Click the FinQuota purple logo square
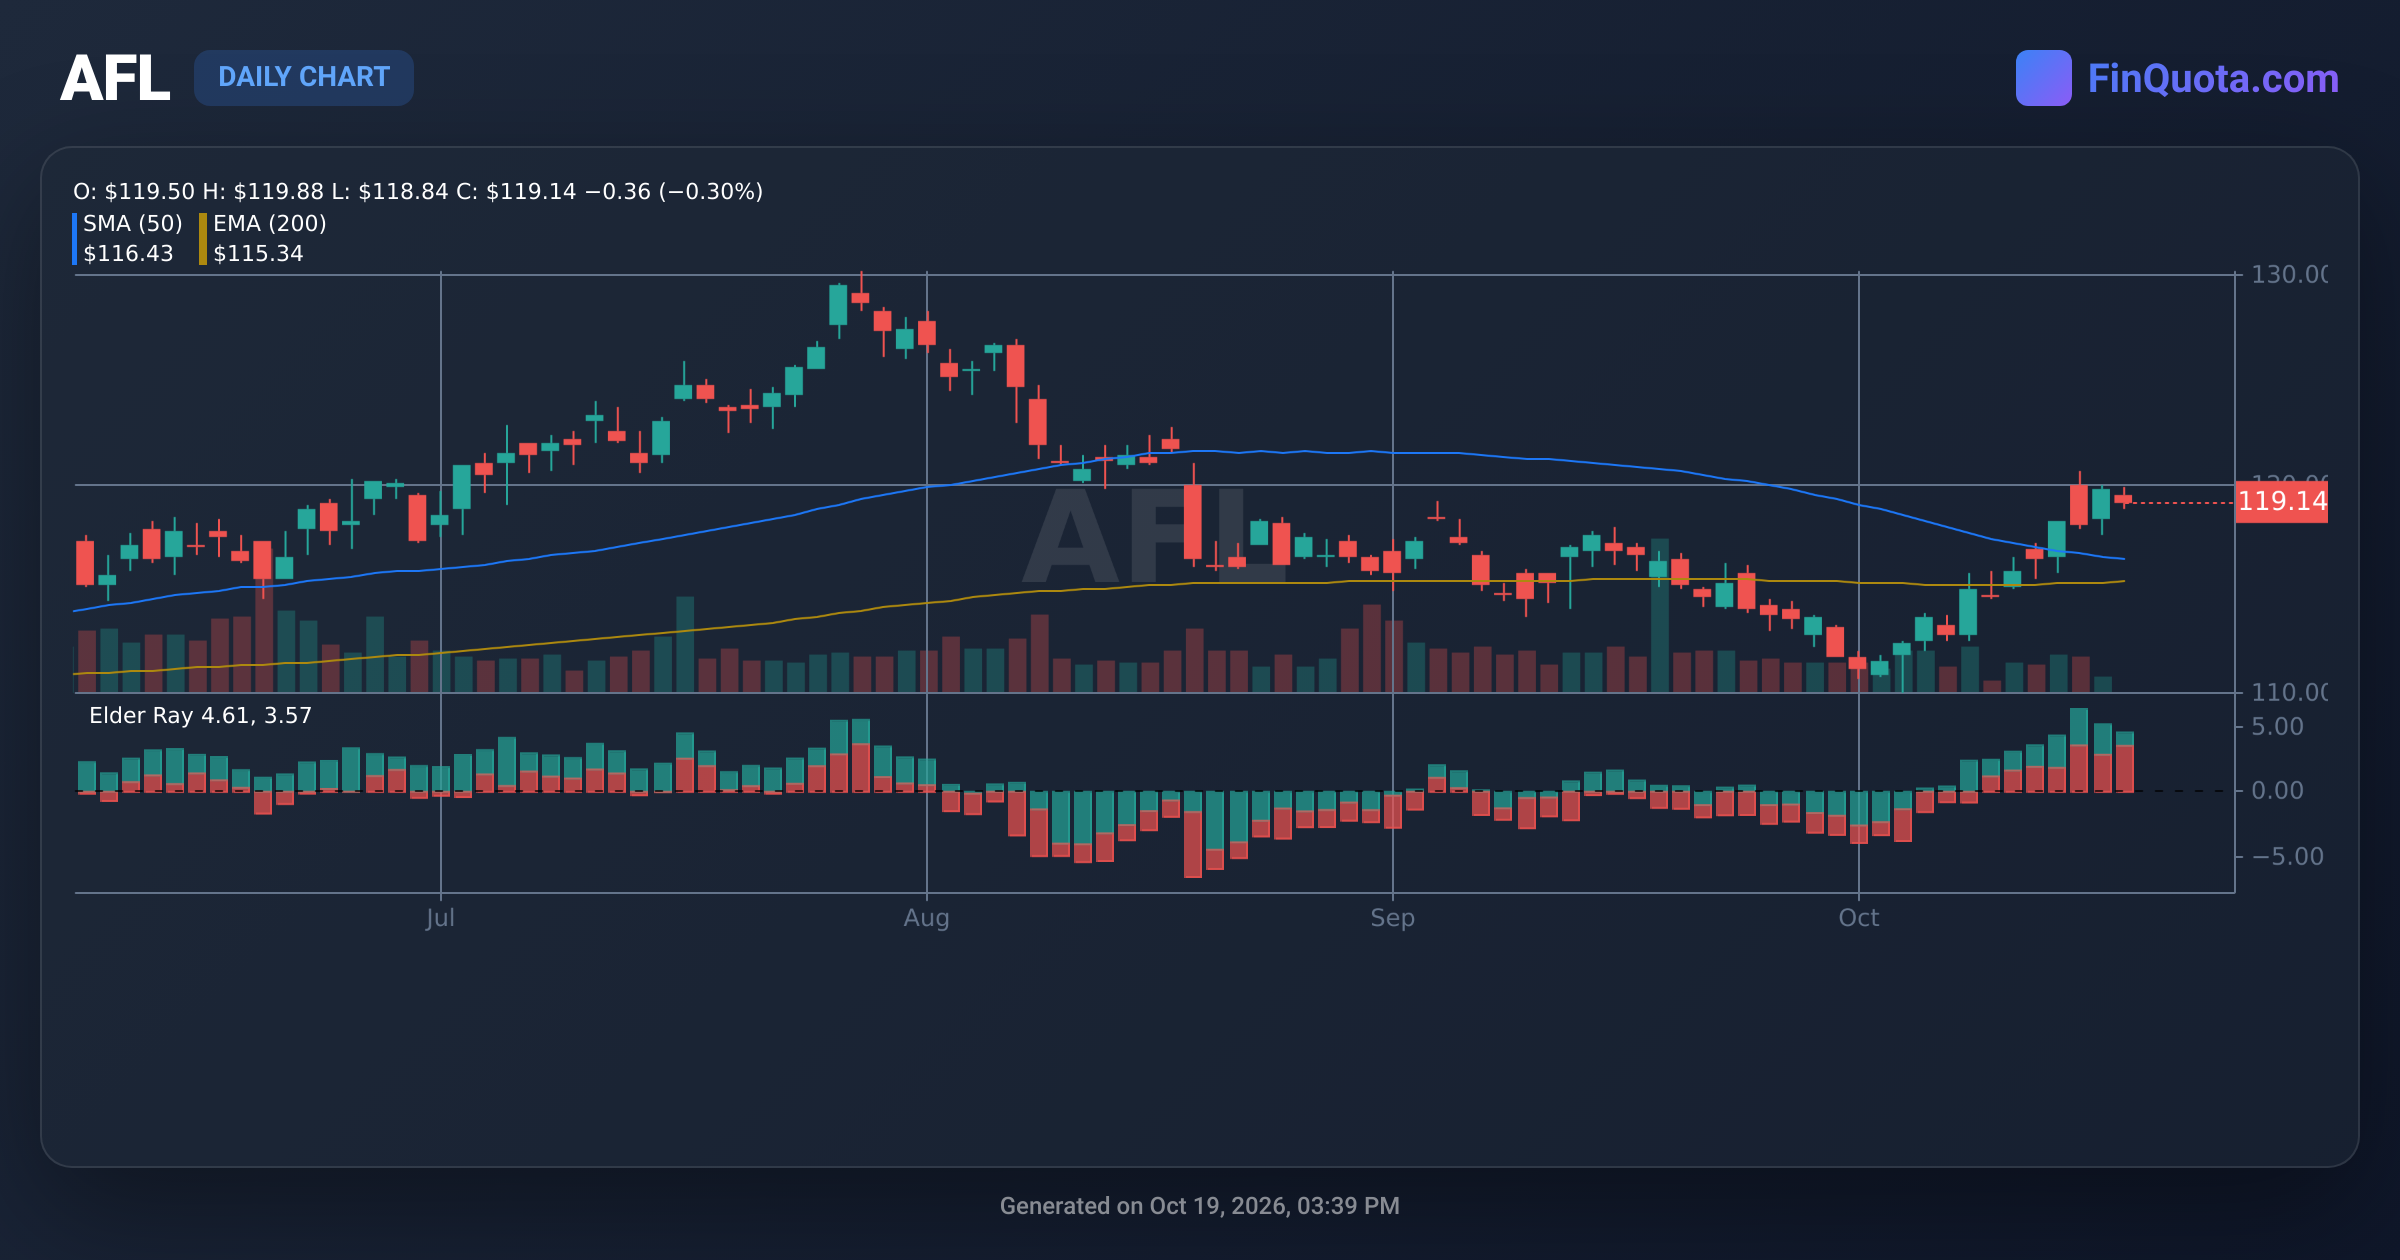2400x1260 pixels. coord(2043,78)
